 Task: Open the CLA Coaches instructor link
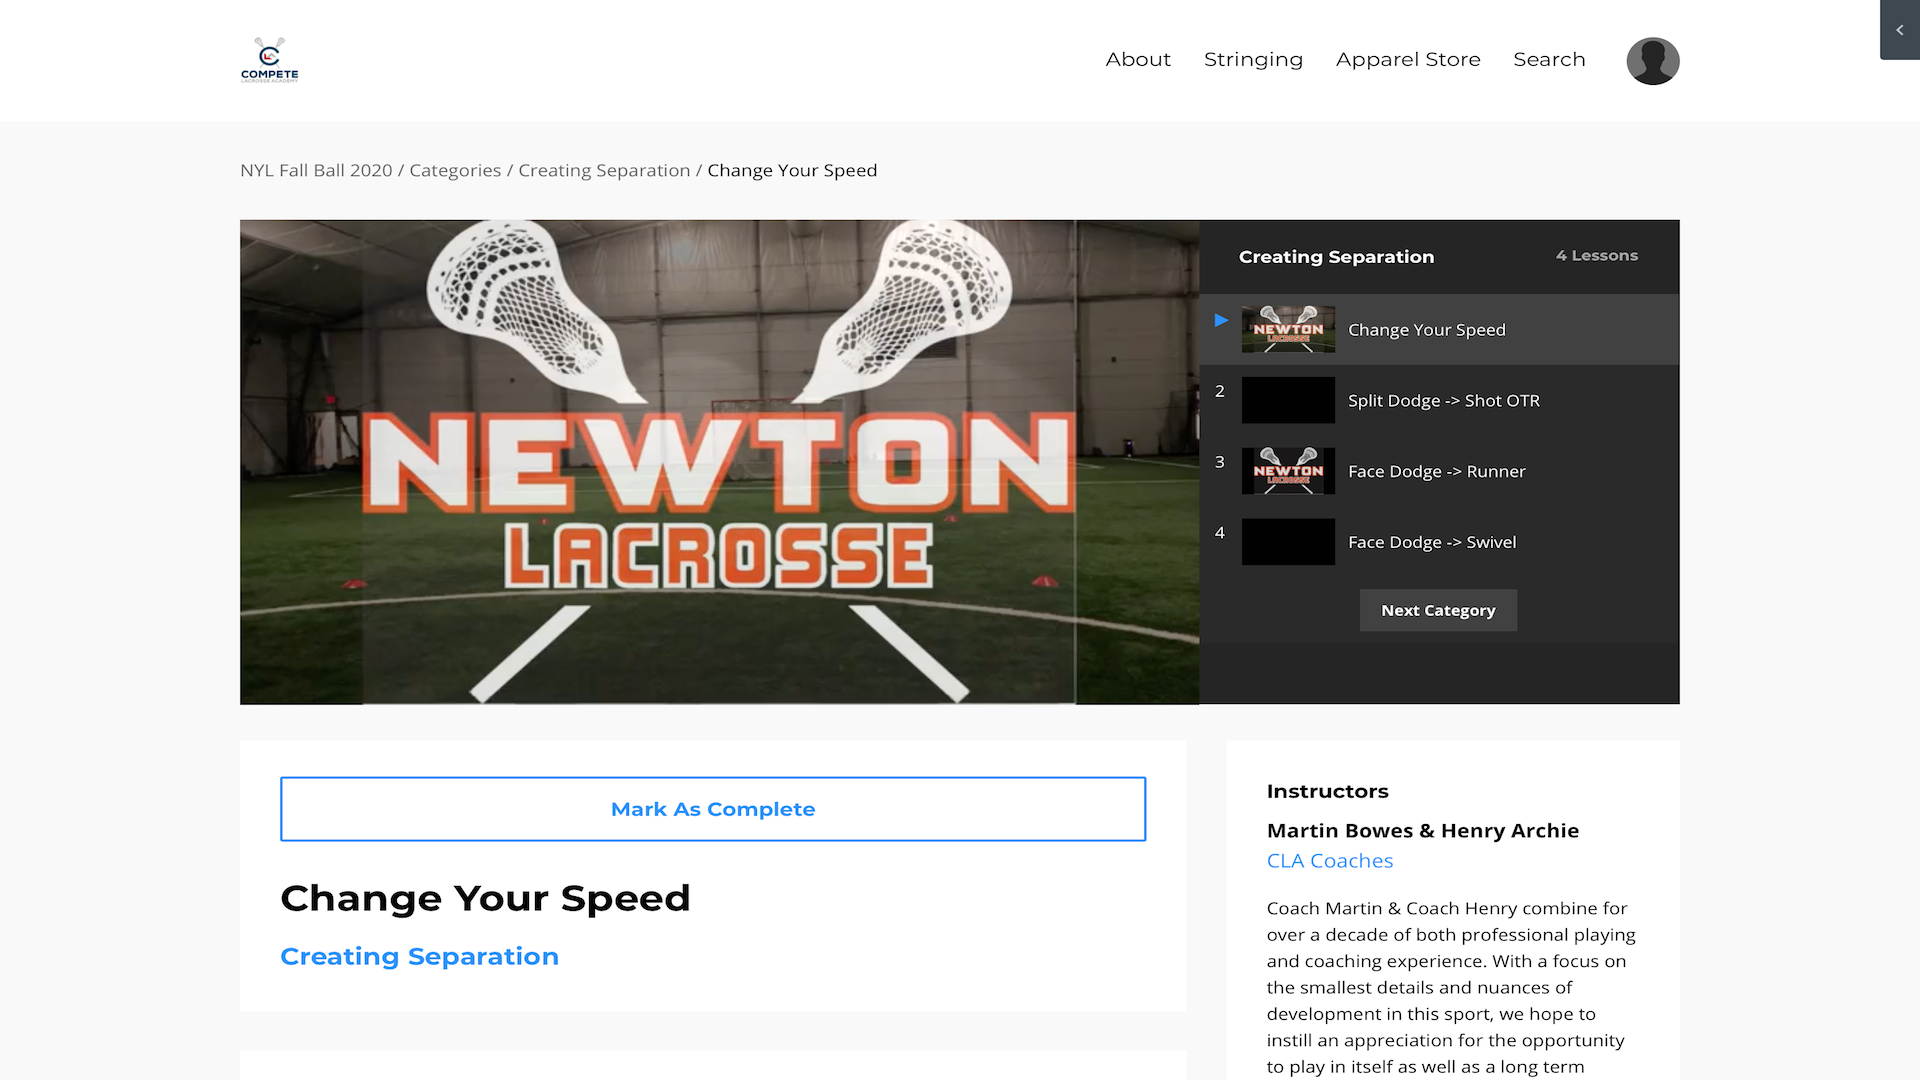point(1329,861)
